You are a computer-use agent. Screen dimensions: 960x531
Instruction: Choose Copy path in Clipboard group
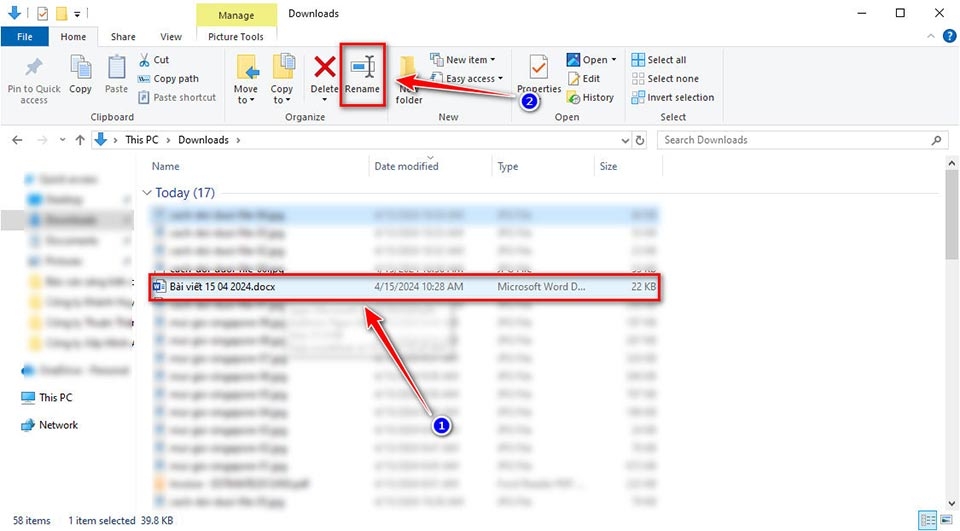click(168, 78)
